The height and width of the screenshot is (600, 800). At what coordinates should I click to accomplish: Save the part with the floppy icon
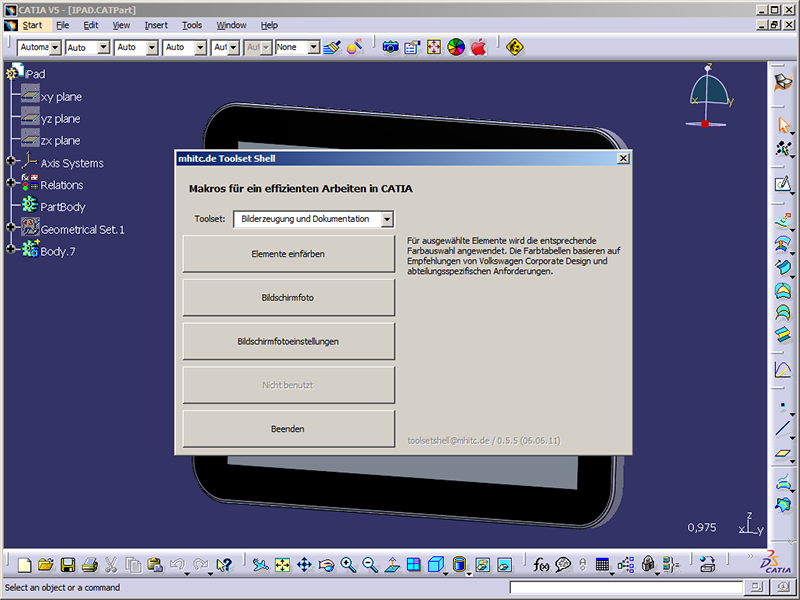coord(68,564)
